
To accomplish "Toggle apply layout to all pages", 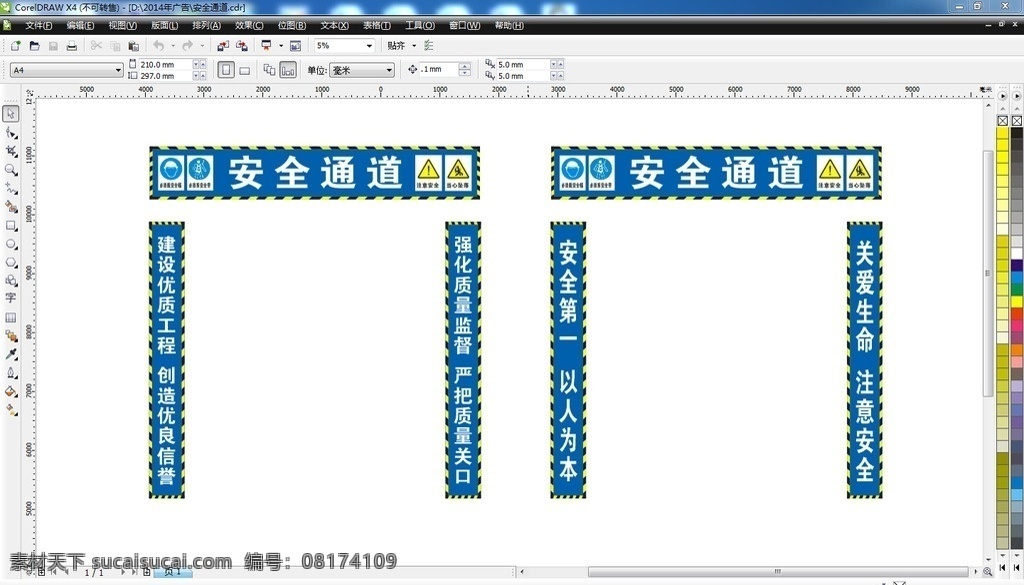I will [269, 69].
